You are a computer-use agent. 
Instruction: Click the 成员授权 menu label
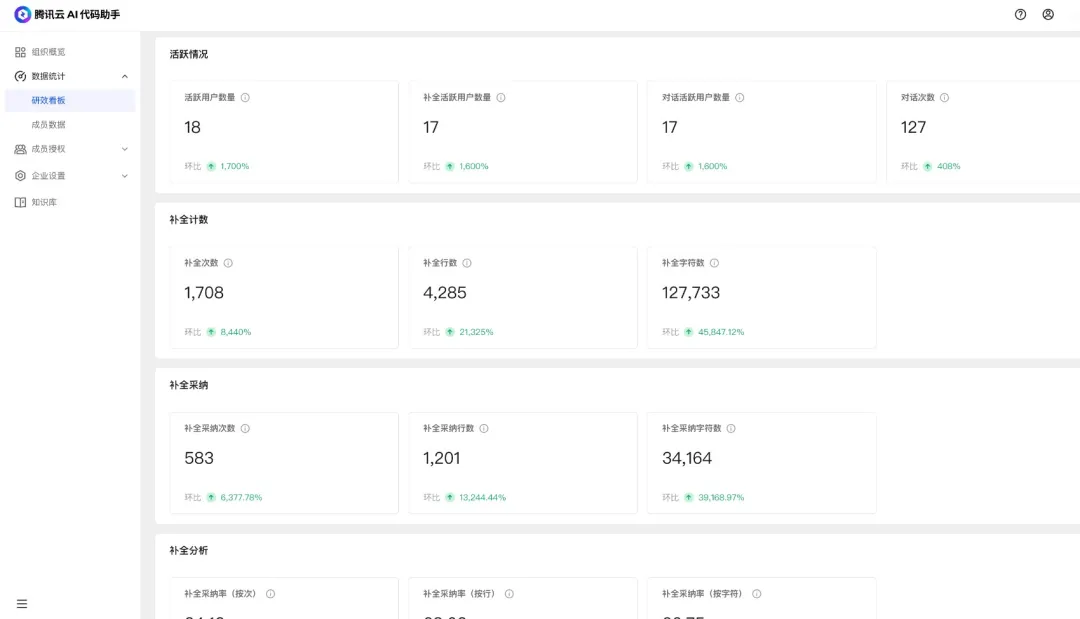tap(48, 149)
